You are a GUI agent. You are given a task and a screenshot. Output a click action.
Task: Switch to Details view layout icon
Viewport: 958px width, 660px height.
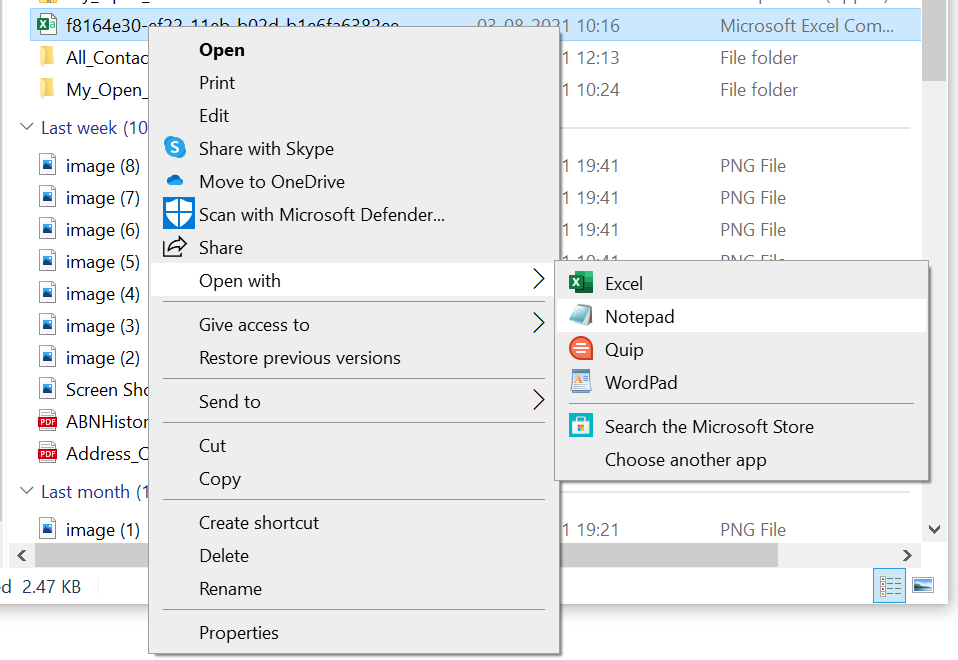click(x=889, y=585)
